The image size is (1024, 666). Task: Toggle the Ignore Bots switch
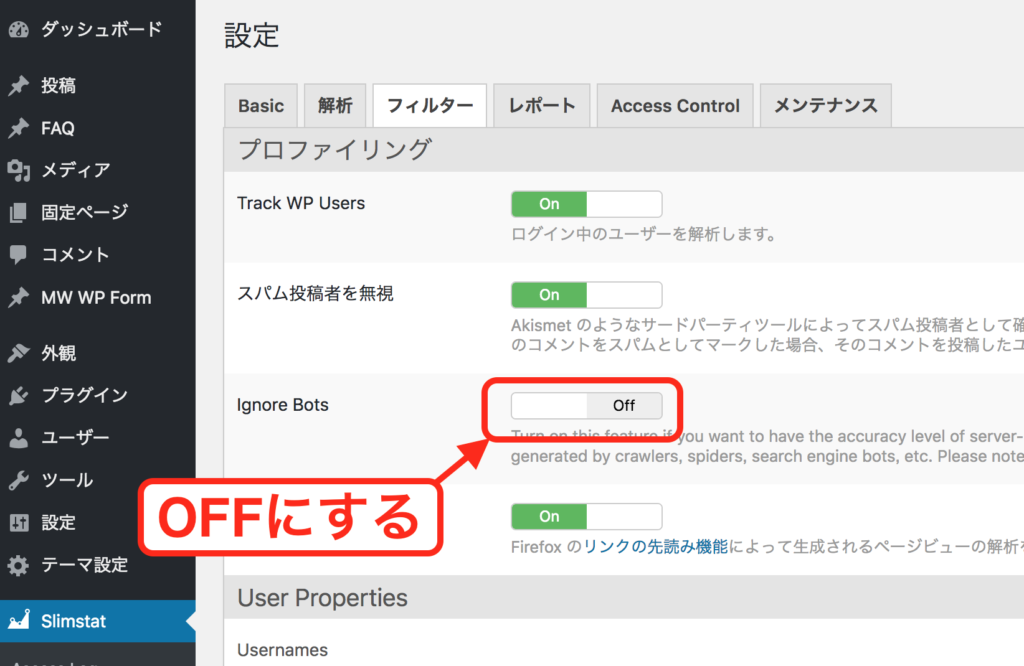(586, 406)
